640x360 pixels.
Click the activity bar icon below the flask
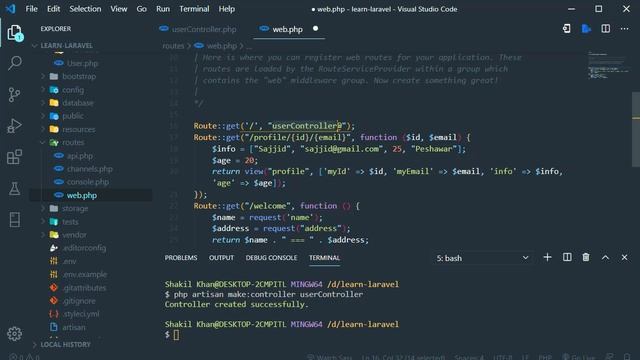15,220
